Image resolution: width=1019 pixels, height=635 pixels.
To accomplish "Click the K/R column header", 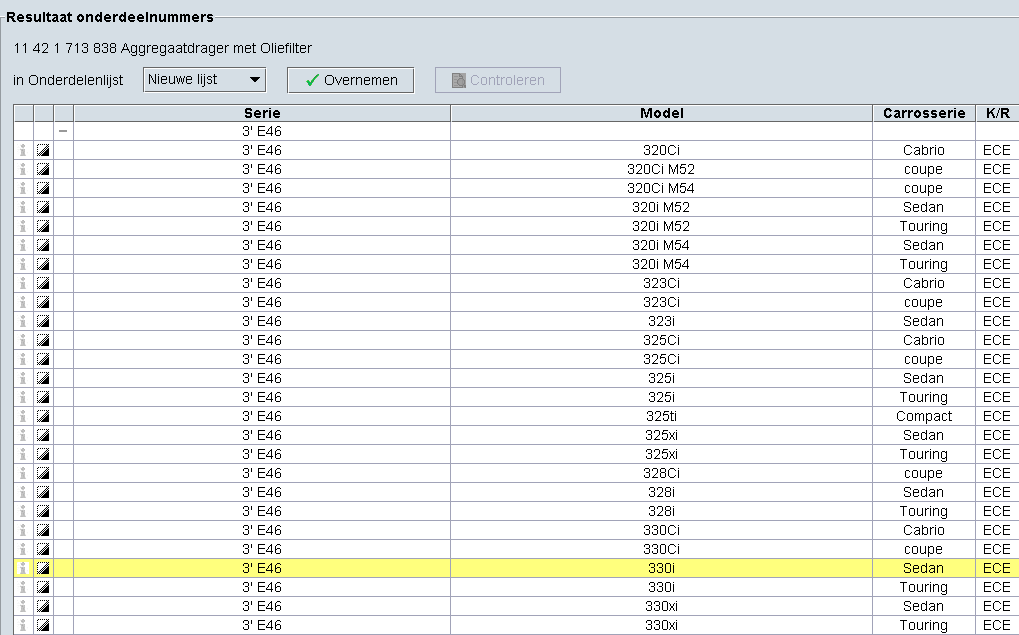I will (996, 113).
